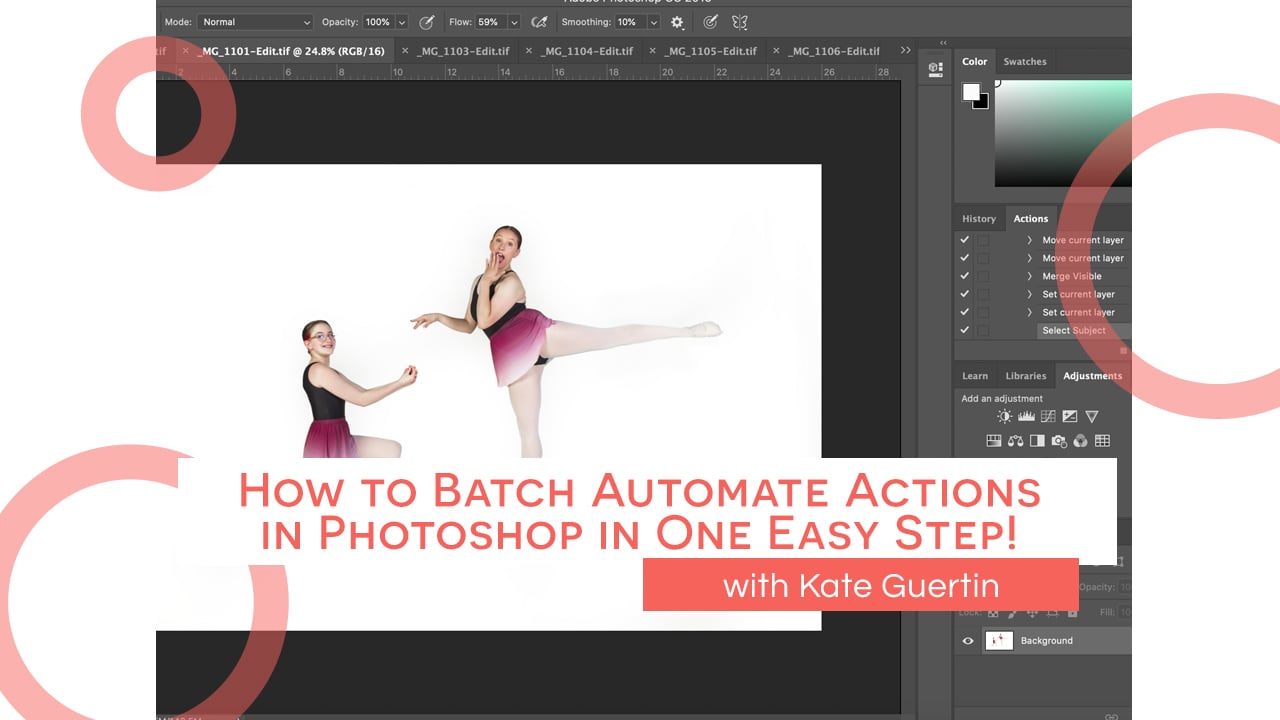
Task: Add a Channel Mixer adjustment
Action: point(1080,441)
